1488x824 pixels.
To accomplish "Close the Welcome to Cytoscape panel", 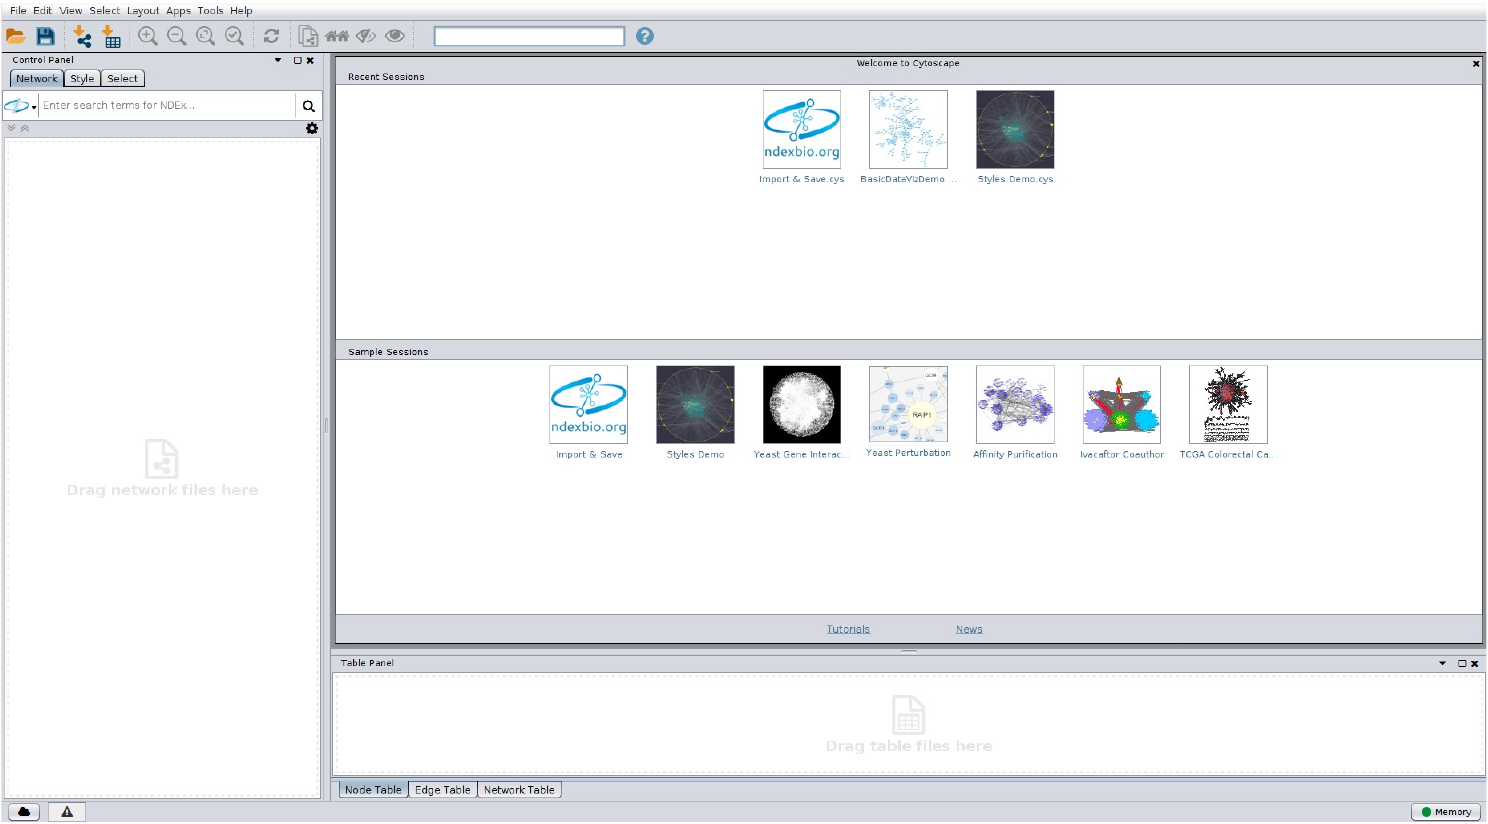I will point(1475,63).
